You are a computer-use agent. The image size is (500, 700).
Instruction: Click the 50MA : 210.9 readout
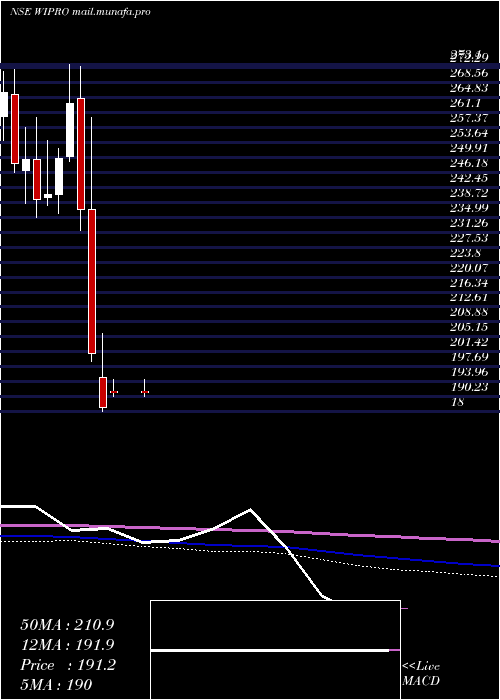coord(67,625)
